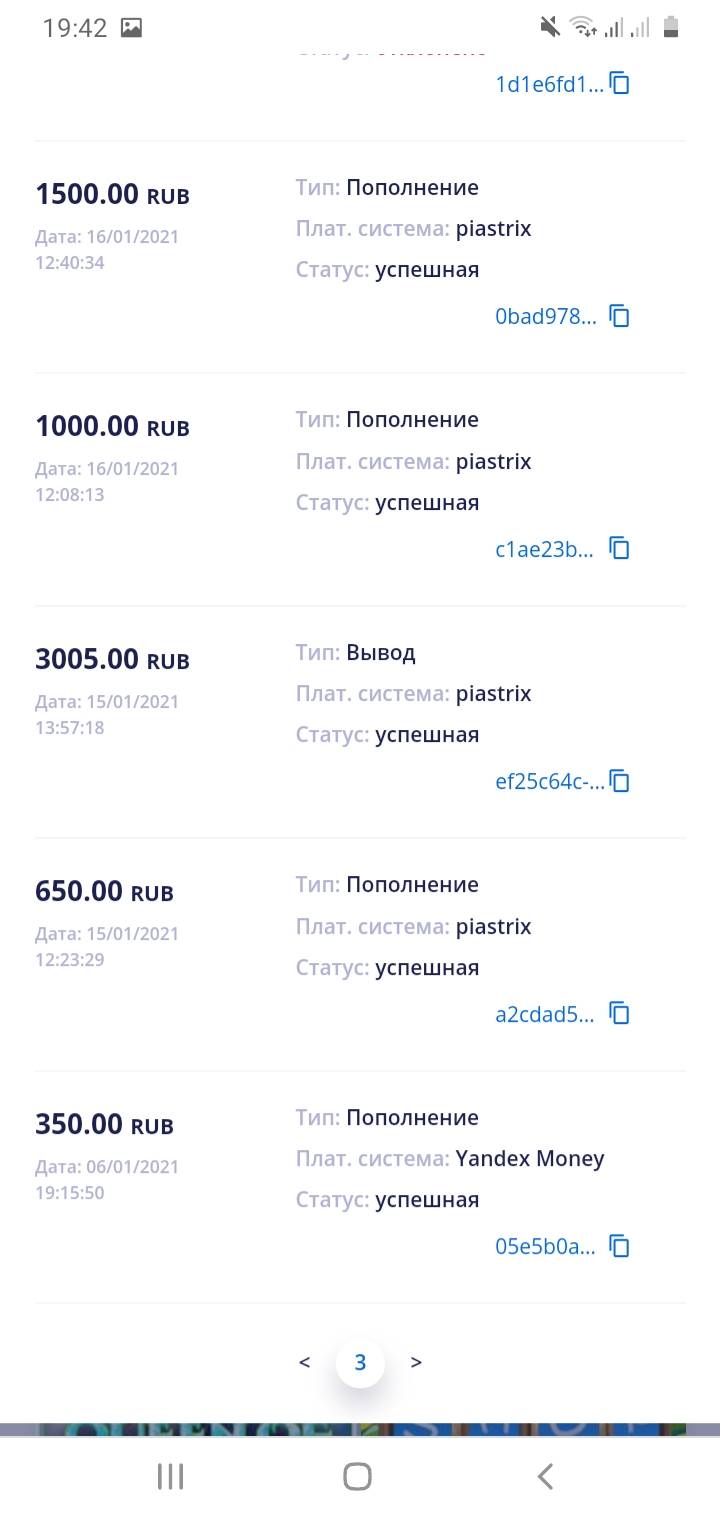720x1520 pixels.
Task: Copy ID of the 3005.00 RUB withdrawal
Action: point(620,781)
